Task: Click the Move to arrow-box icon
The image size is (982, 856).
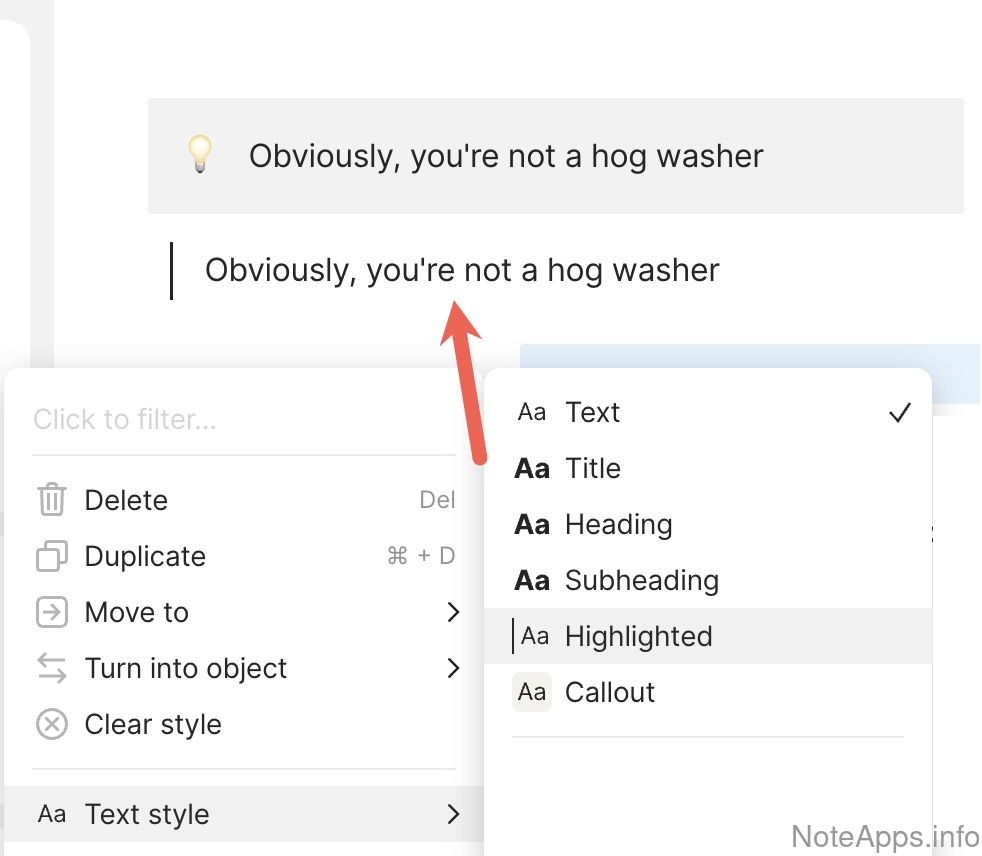Action: pos(52,612)
